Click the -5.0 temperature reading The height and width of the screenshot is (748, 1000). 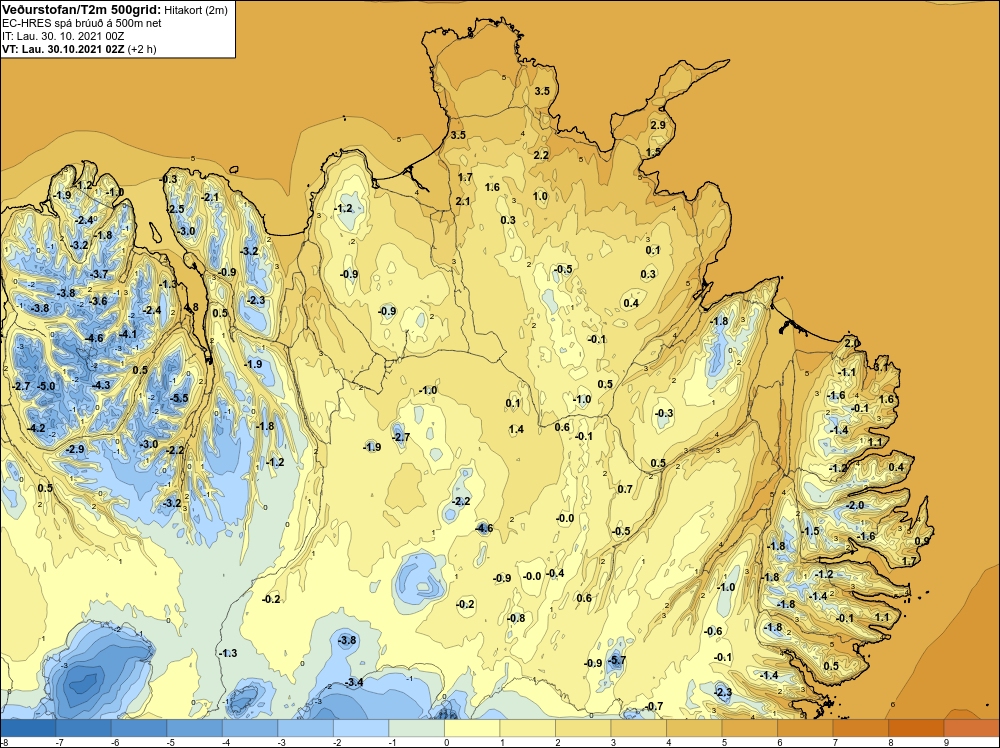click(46, 386)
